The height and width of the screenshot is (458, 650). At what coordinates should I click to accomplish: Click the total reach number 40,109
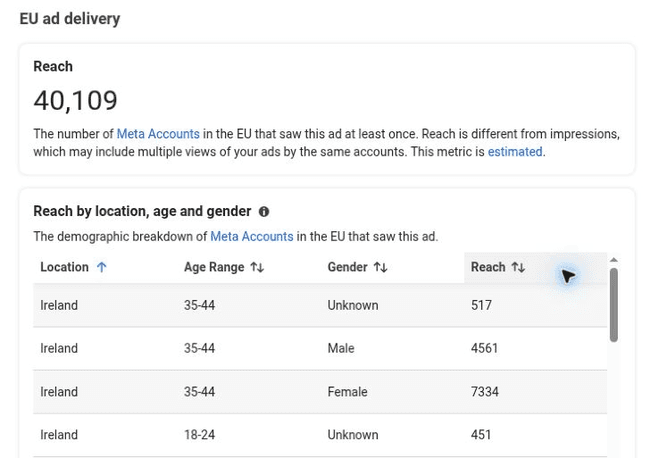(x=75, y=101)
